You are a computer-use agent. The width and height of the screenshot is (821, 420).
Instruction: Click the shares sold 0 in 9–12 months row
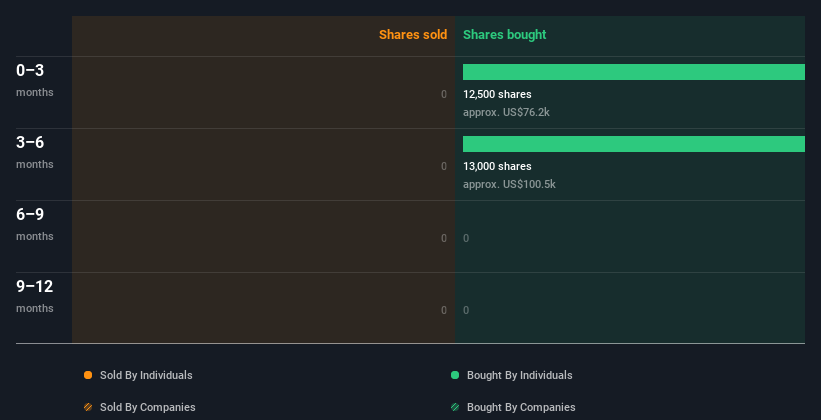pos(444,310)
